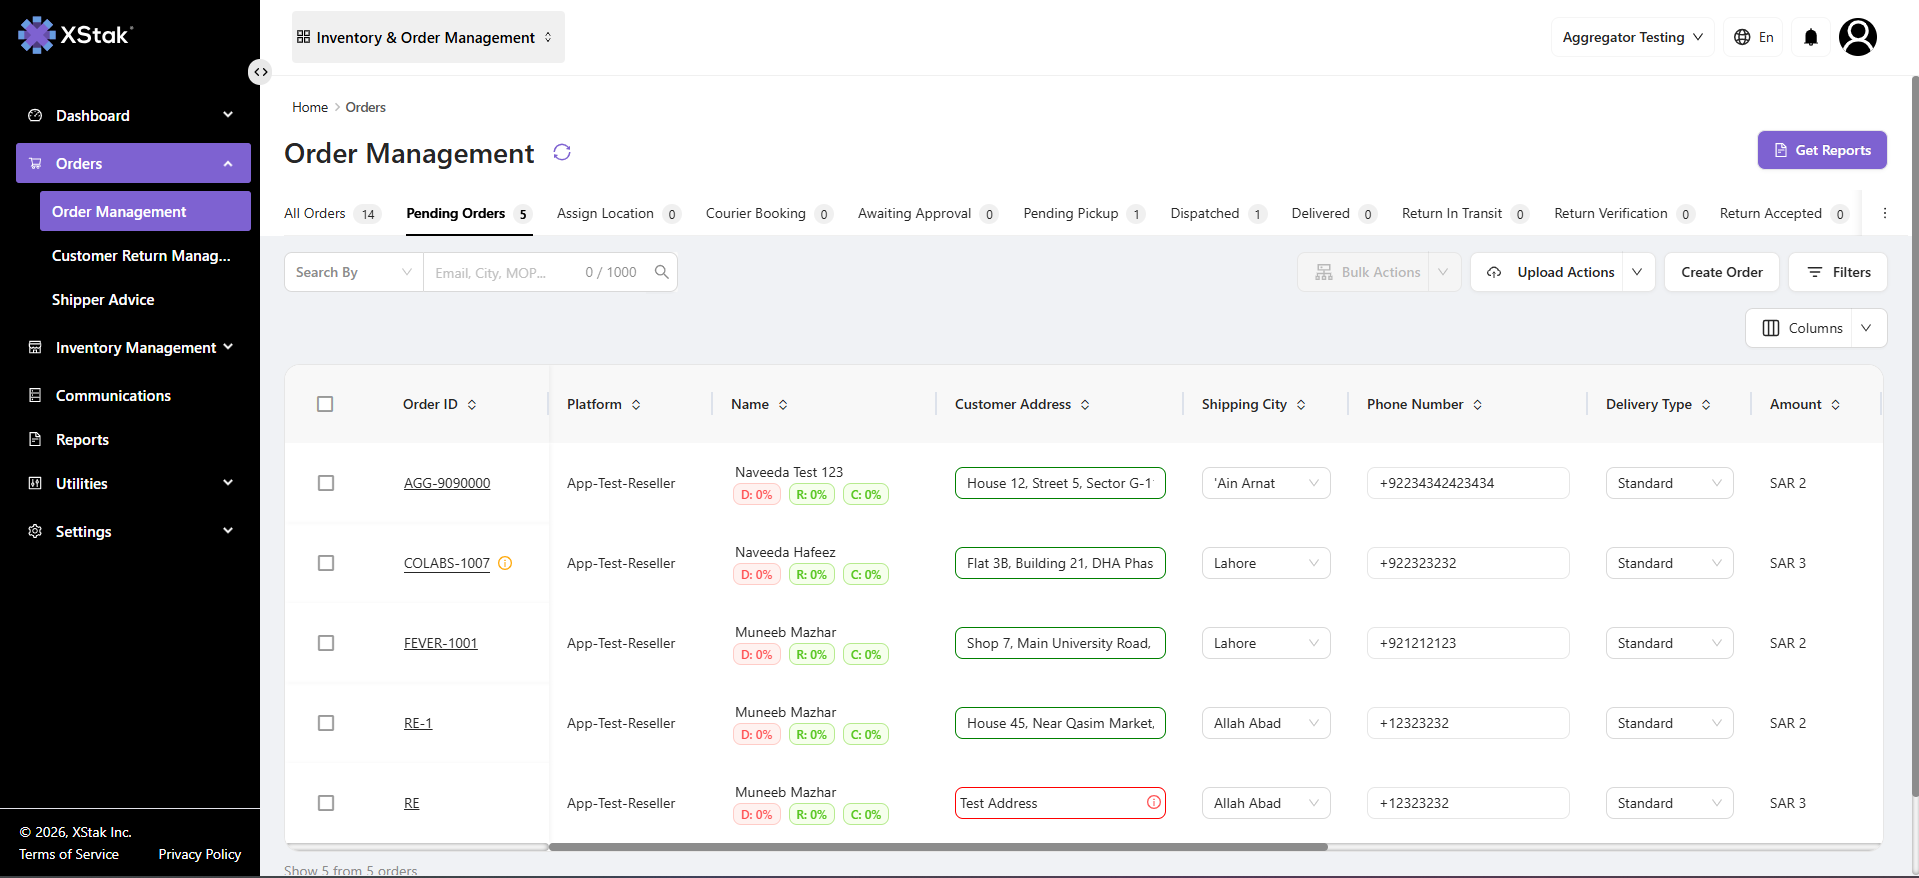The image size is (1919, 878).
Task: Click the warning icon beside COLABS-1007
Action: point(505,563)
